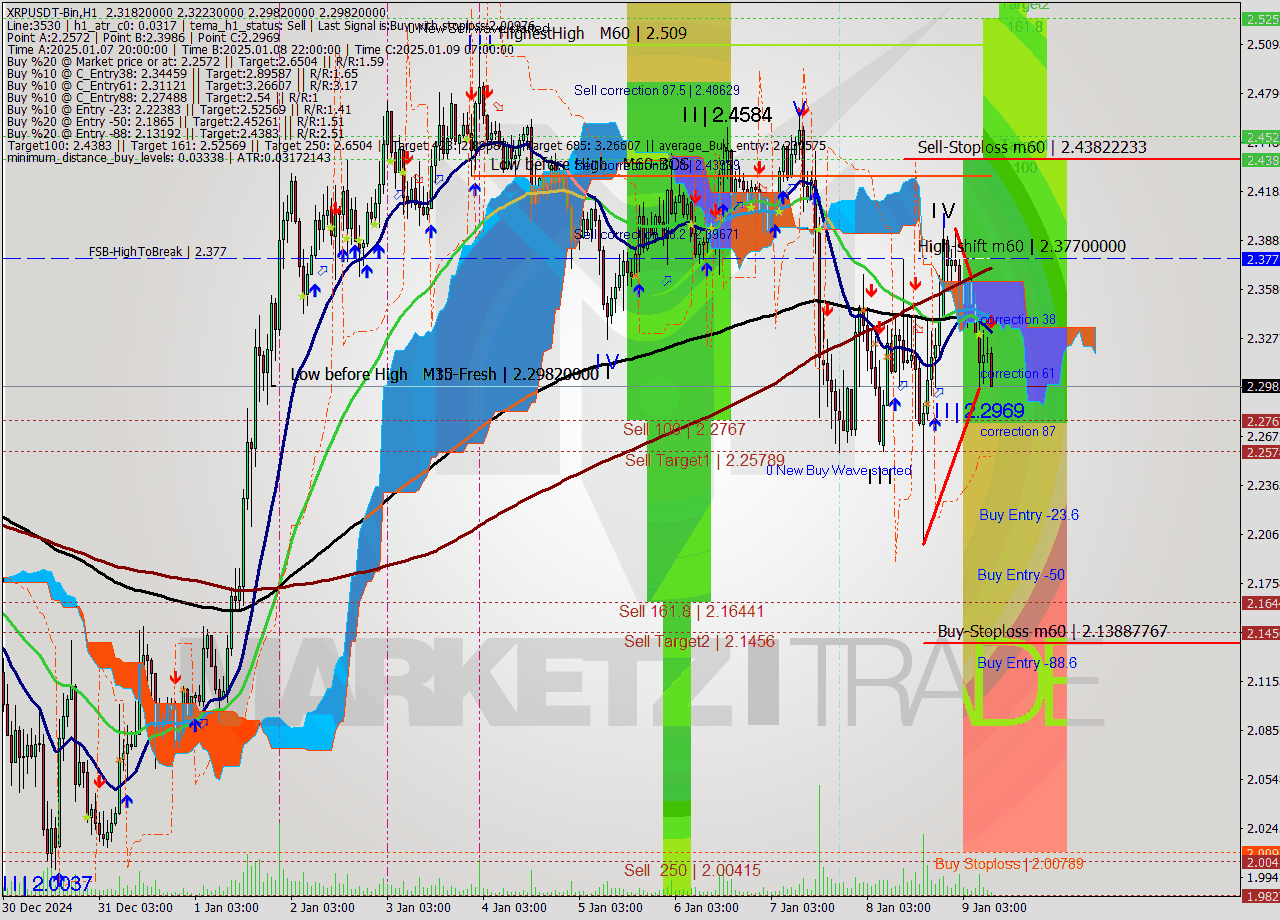Click the '1 Jan 03:00' date axis label
1280x920 pixels.
pos(226,908)
